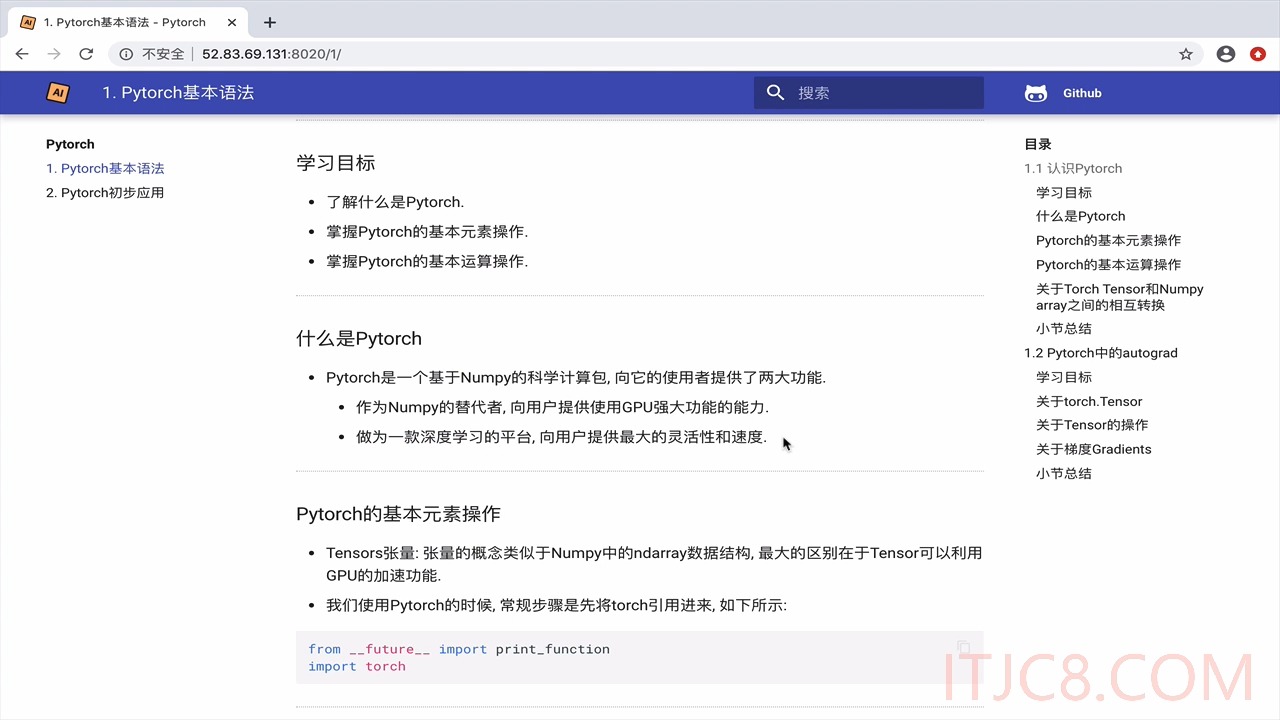Go to Pytorch的基本元素操作 contents entry
This screenshot has height=720, width=1280.
1108,241
